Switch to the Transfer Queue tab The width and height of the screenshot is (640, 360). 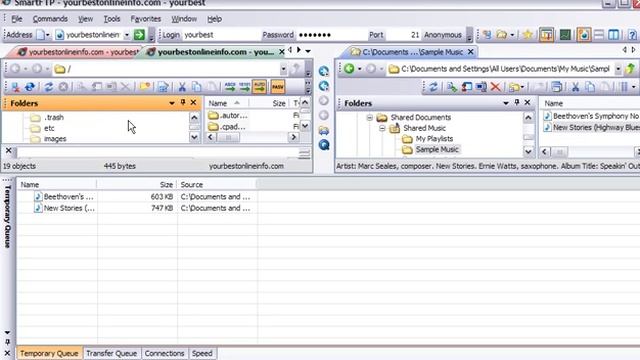111,353
